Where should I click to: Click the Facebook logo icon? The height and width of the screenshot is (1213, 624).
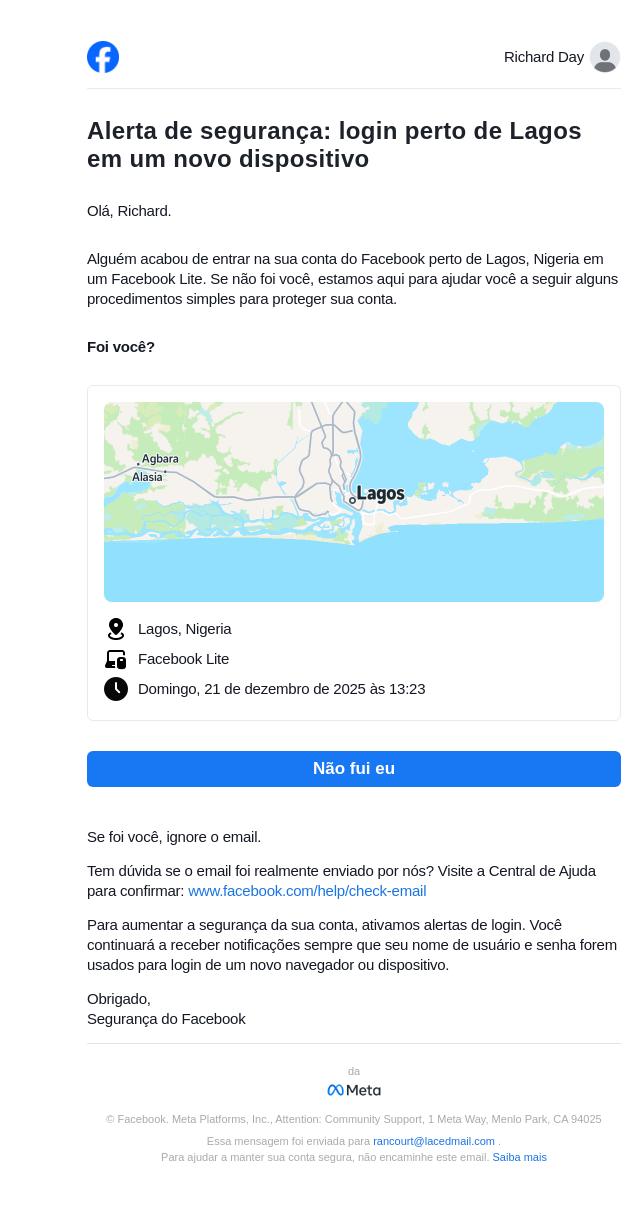[x=103, y=57]
